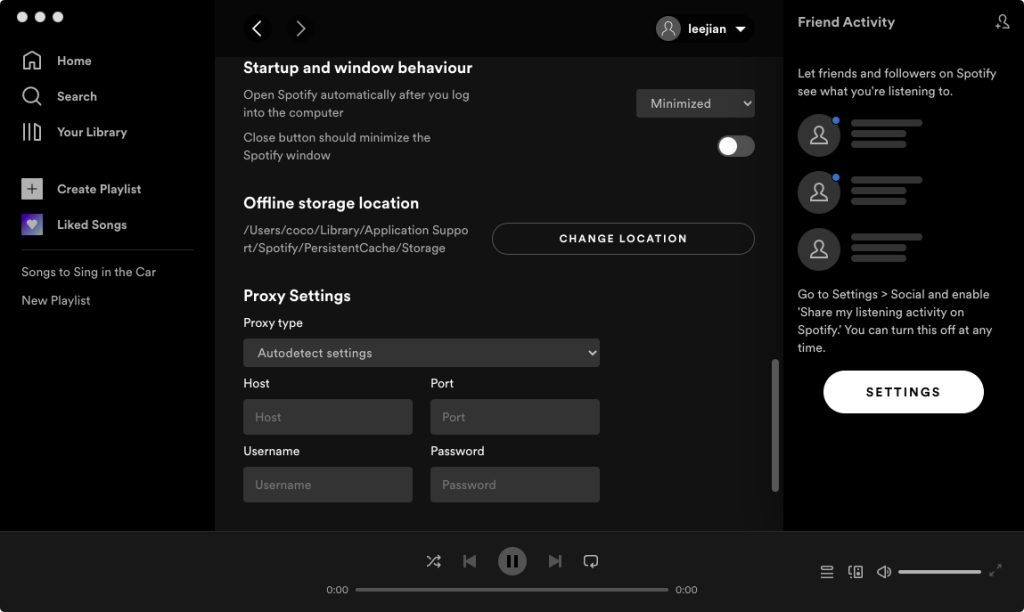Click the CHANGE LOCATION button

622,239
